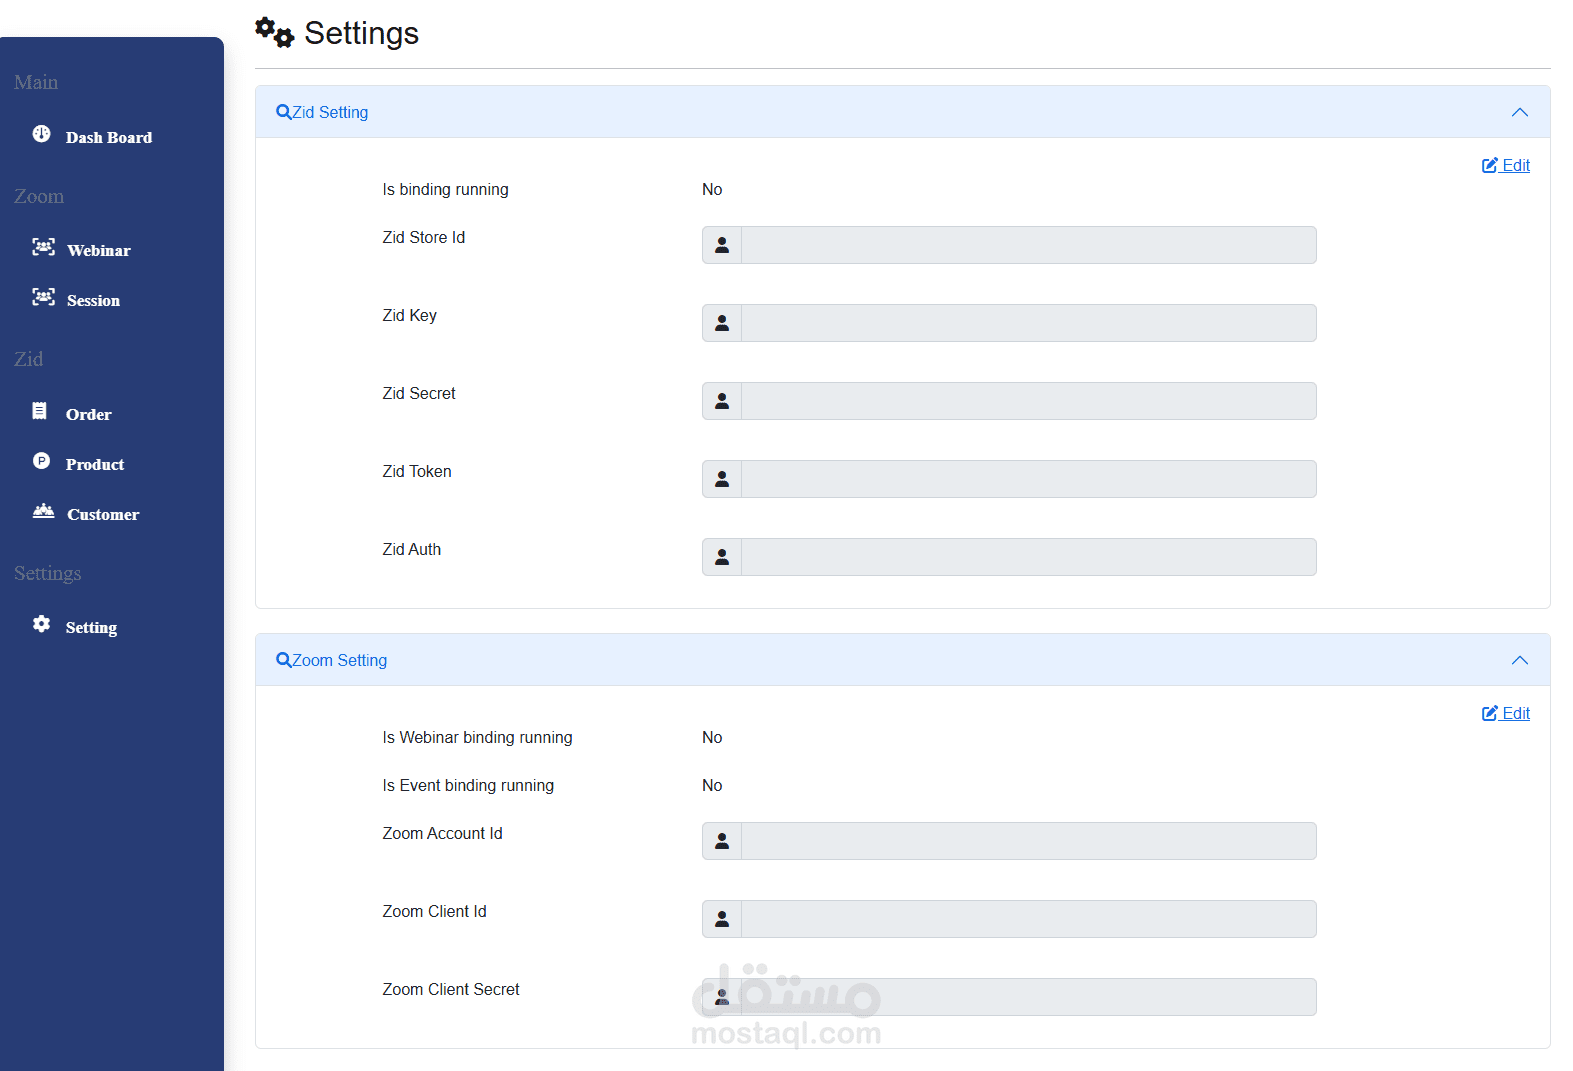The height and width of the screenshot is (1071, 1573).
Task: Click the Zoom Account Id input field
Action: [1028, 841]
